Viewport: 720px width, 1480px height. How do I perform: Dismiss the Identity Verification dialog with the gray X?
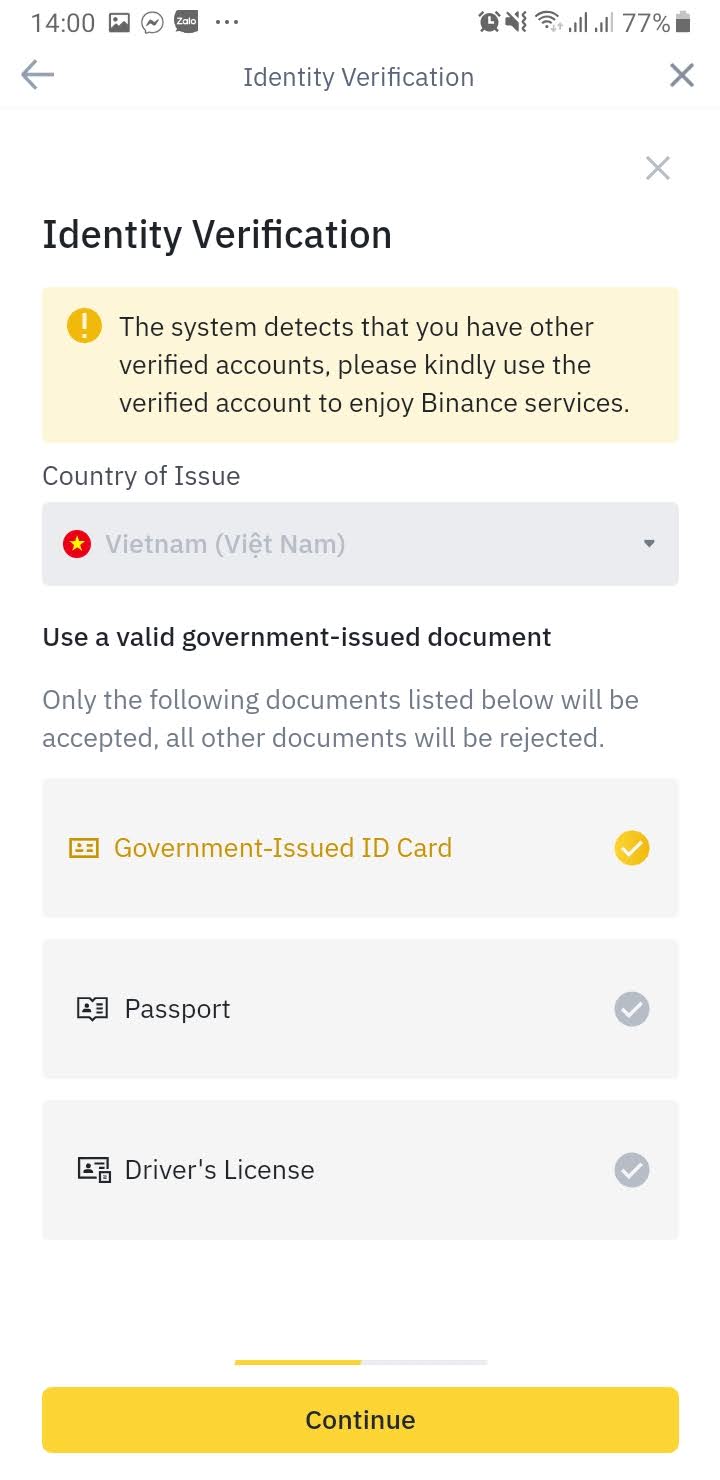(657, 168)
